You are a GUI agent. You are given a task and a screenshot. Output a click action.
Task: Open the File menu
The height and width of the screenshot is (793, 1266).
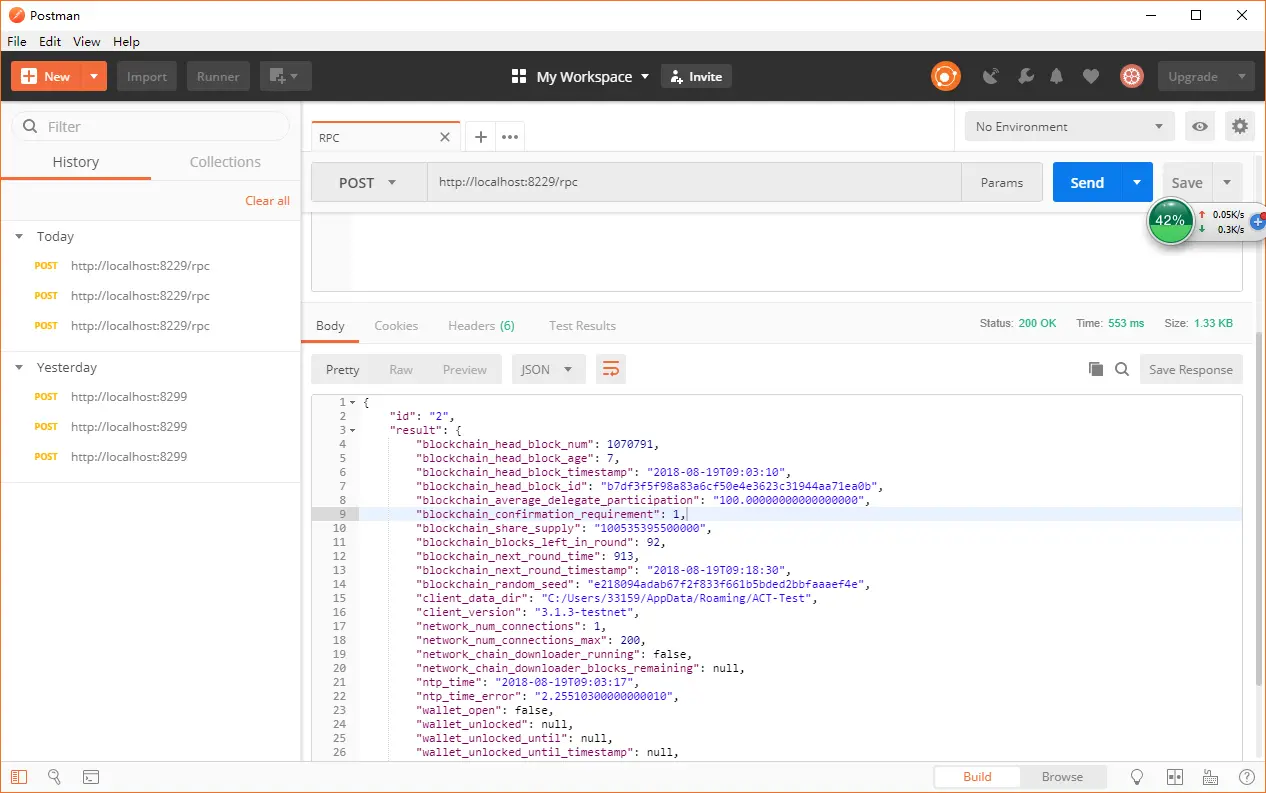click(16, 41)
